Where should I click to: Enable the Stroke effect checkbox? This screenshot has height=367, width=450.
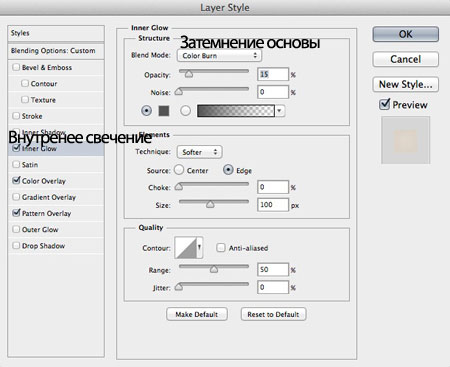point(16,116)
